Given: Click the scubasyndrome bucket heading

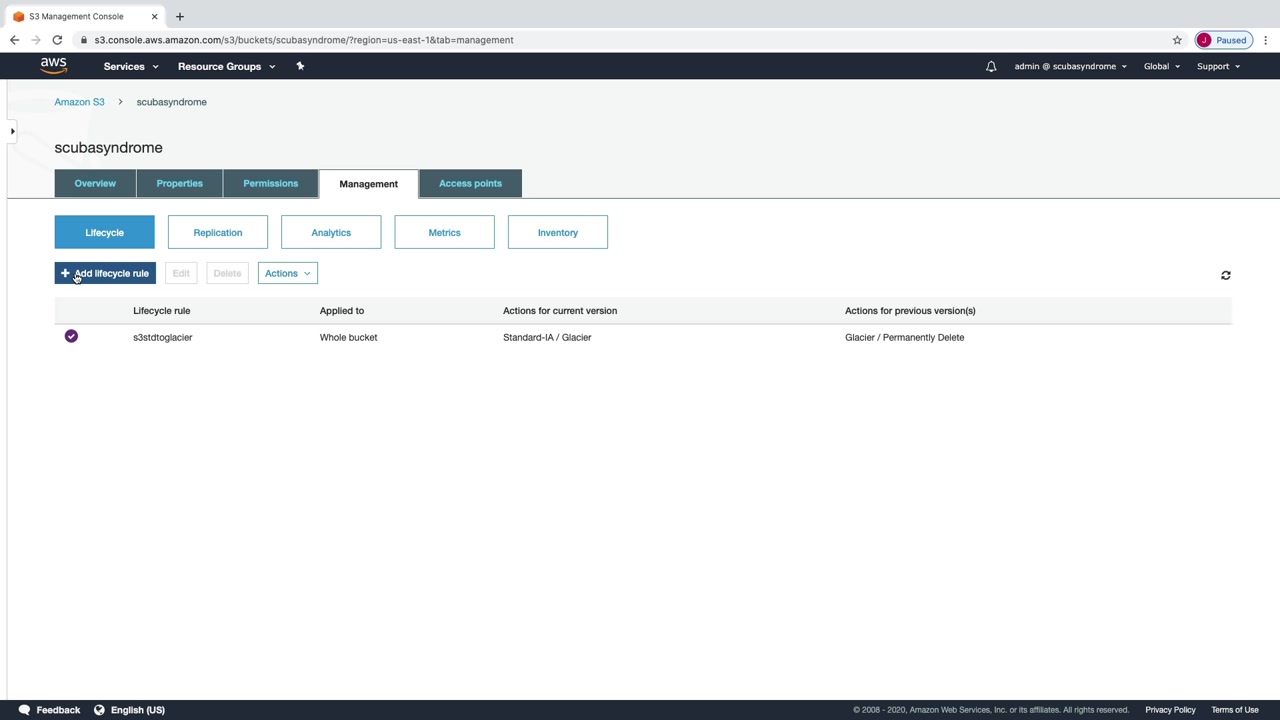Looking at the screenshot, I should (x=108, y=147).
